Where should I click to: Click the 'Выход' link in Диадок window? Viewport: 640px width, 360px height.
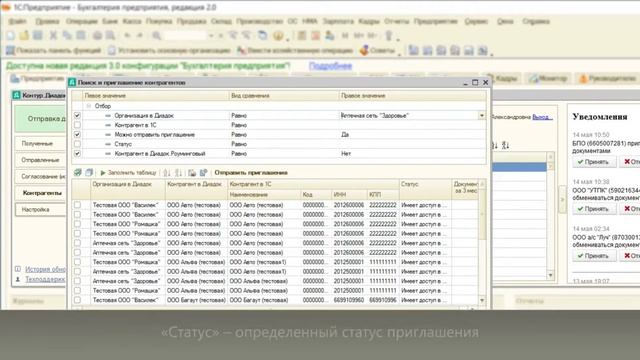point(542,117)
